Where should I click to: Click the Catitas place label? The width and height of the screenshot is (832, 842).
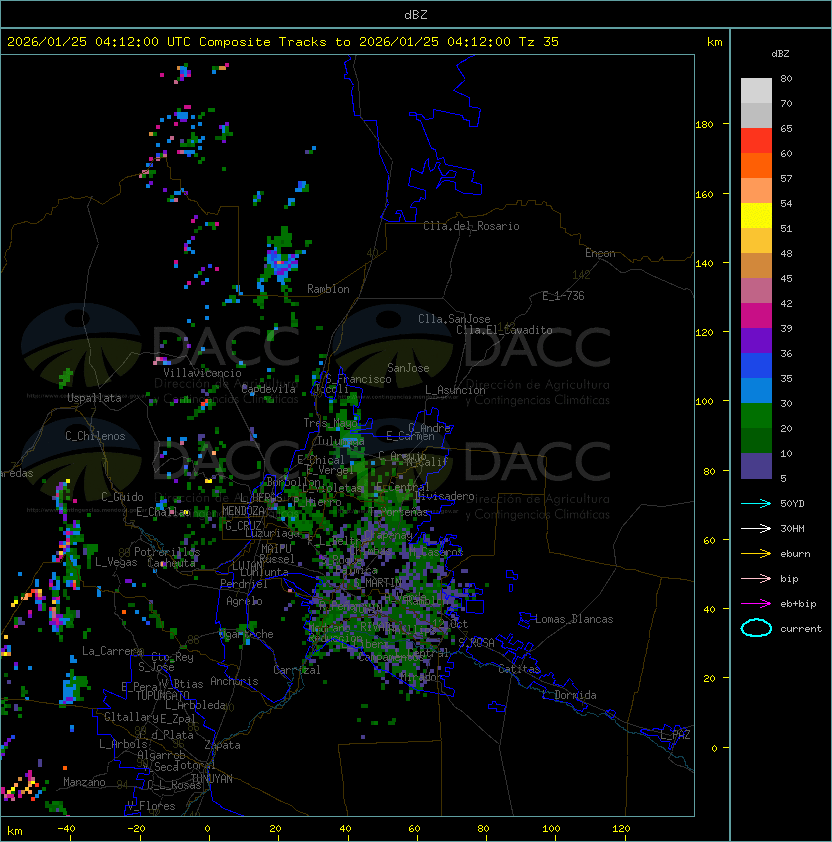click(519, 669)
